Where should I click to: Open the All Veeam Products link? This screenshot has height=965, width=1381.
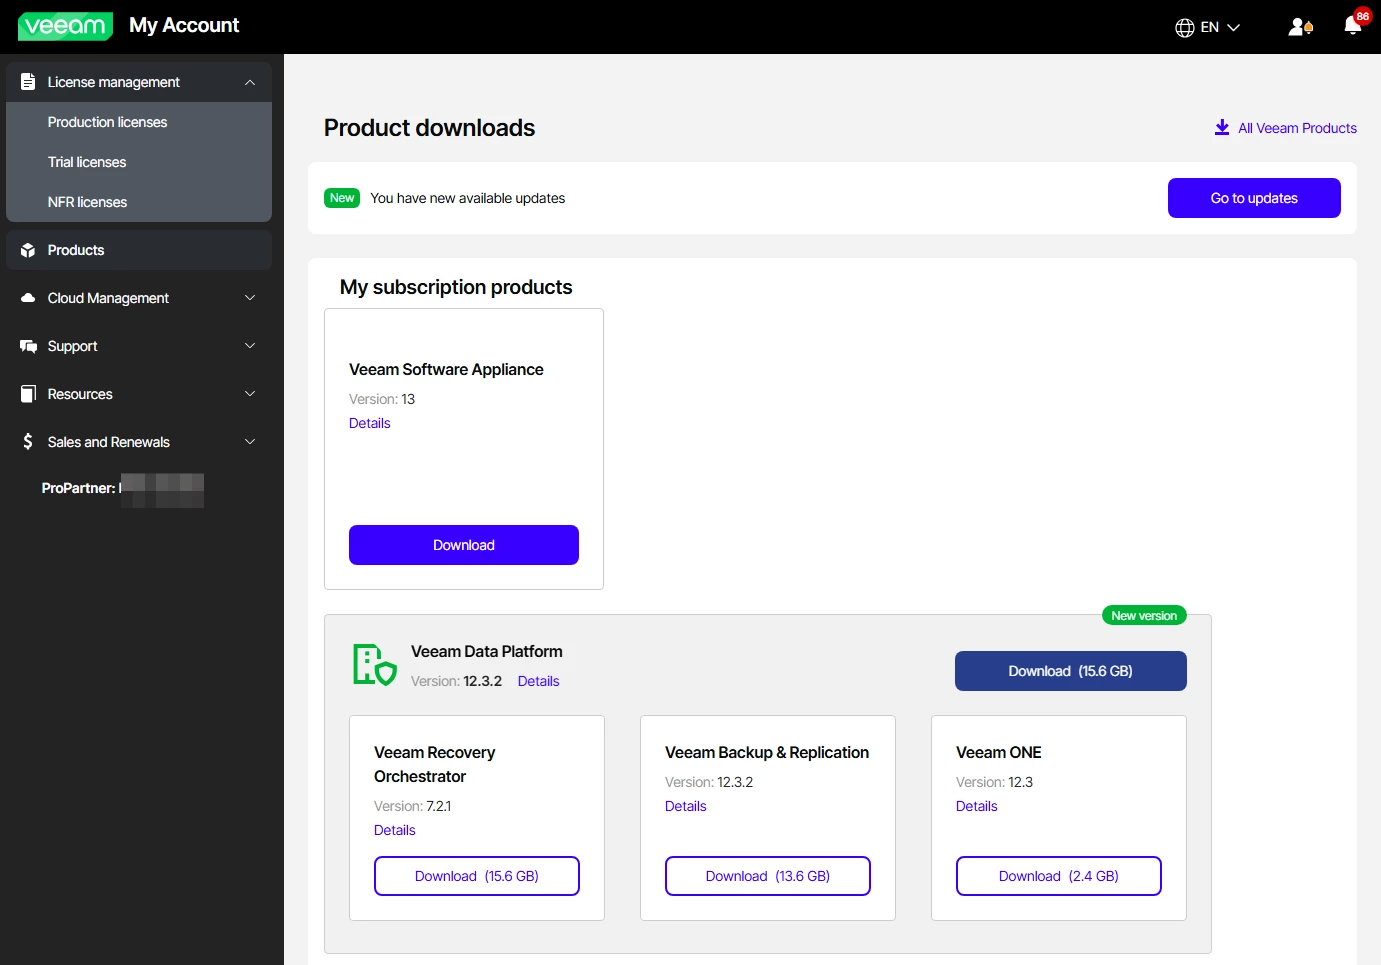click(x=1296, y=128)
